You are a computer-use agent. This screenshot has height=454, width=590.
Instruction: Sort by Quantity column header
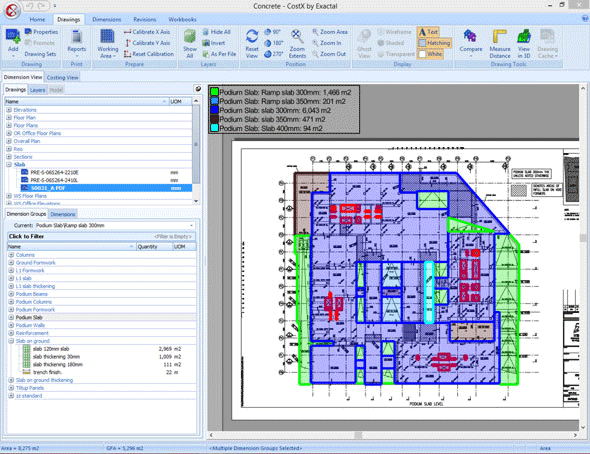coord(154,246)
